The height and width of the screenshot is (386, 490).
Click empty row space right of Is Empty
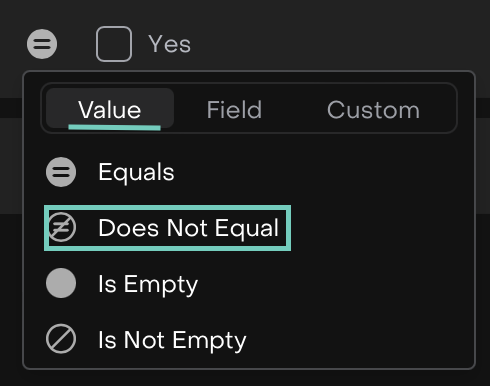point(333,283)
